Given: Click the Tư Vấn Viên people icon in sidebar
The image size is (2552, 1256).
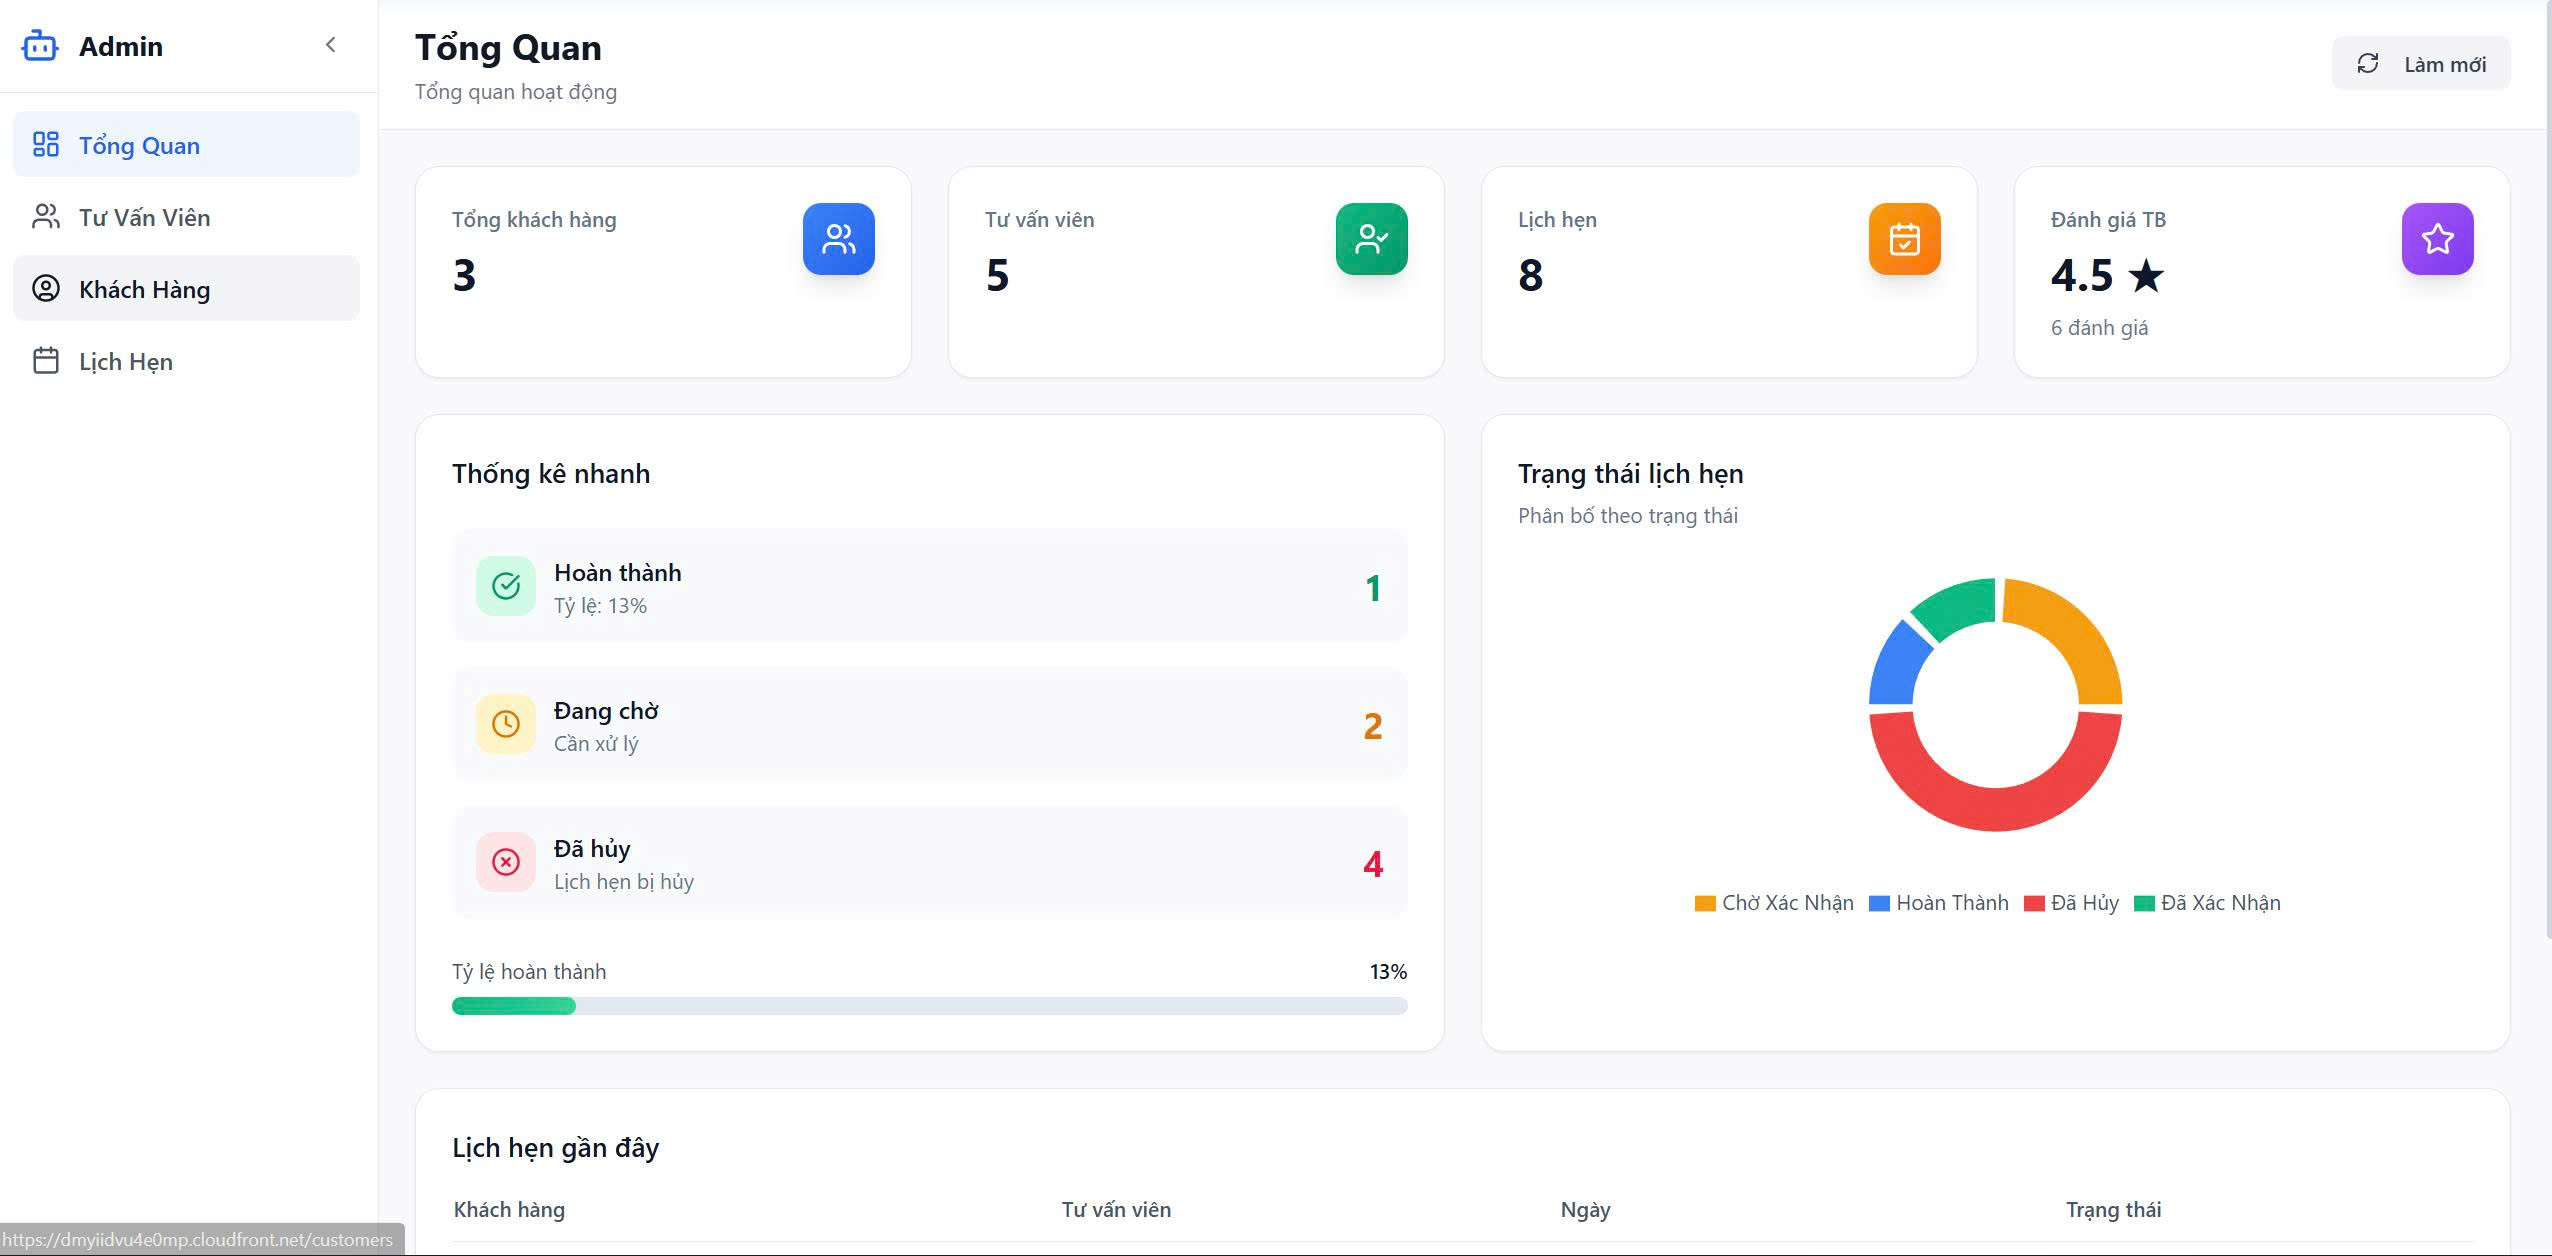Looking at the screenshot, I should [x=46, y=216].
